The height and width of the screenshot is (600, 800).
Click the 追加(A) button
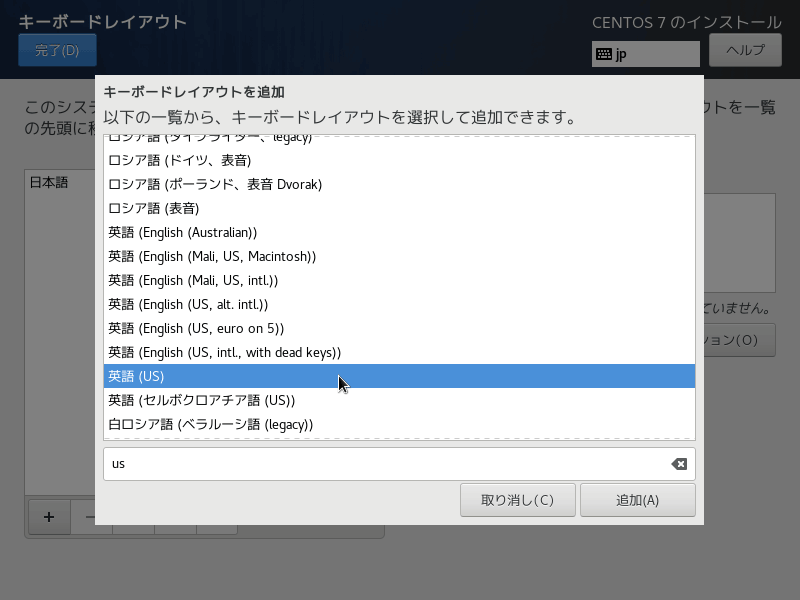[x=637, y=500]
